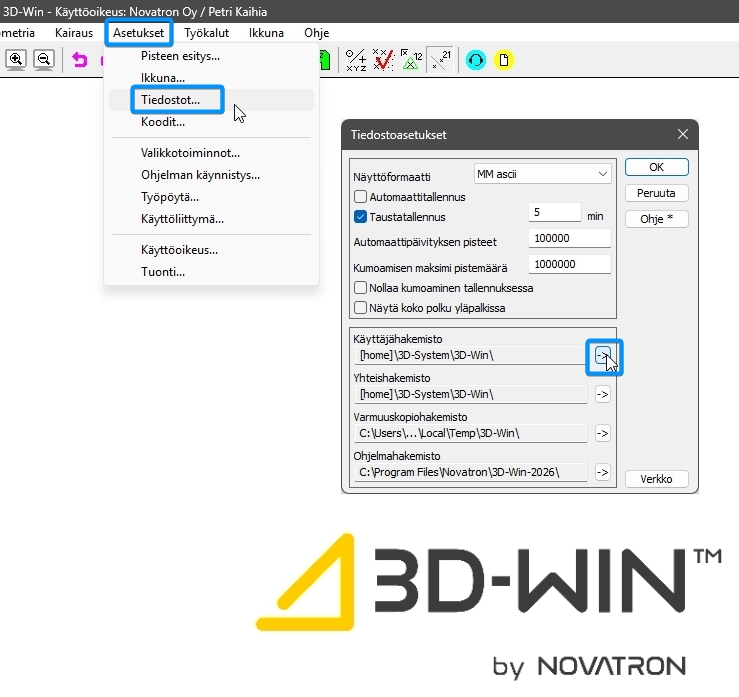Screen dimensions: 739x697
Task: Browse for Ohjelmahakemisto with arrow button
Action: (603, 472)
